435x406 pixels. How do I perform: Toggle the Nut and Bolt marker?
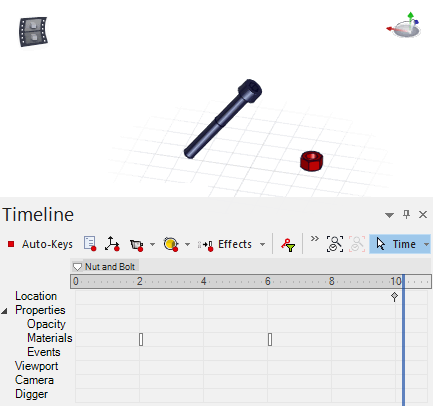[77, 267]
